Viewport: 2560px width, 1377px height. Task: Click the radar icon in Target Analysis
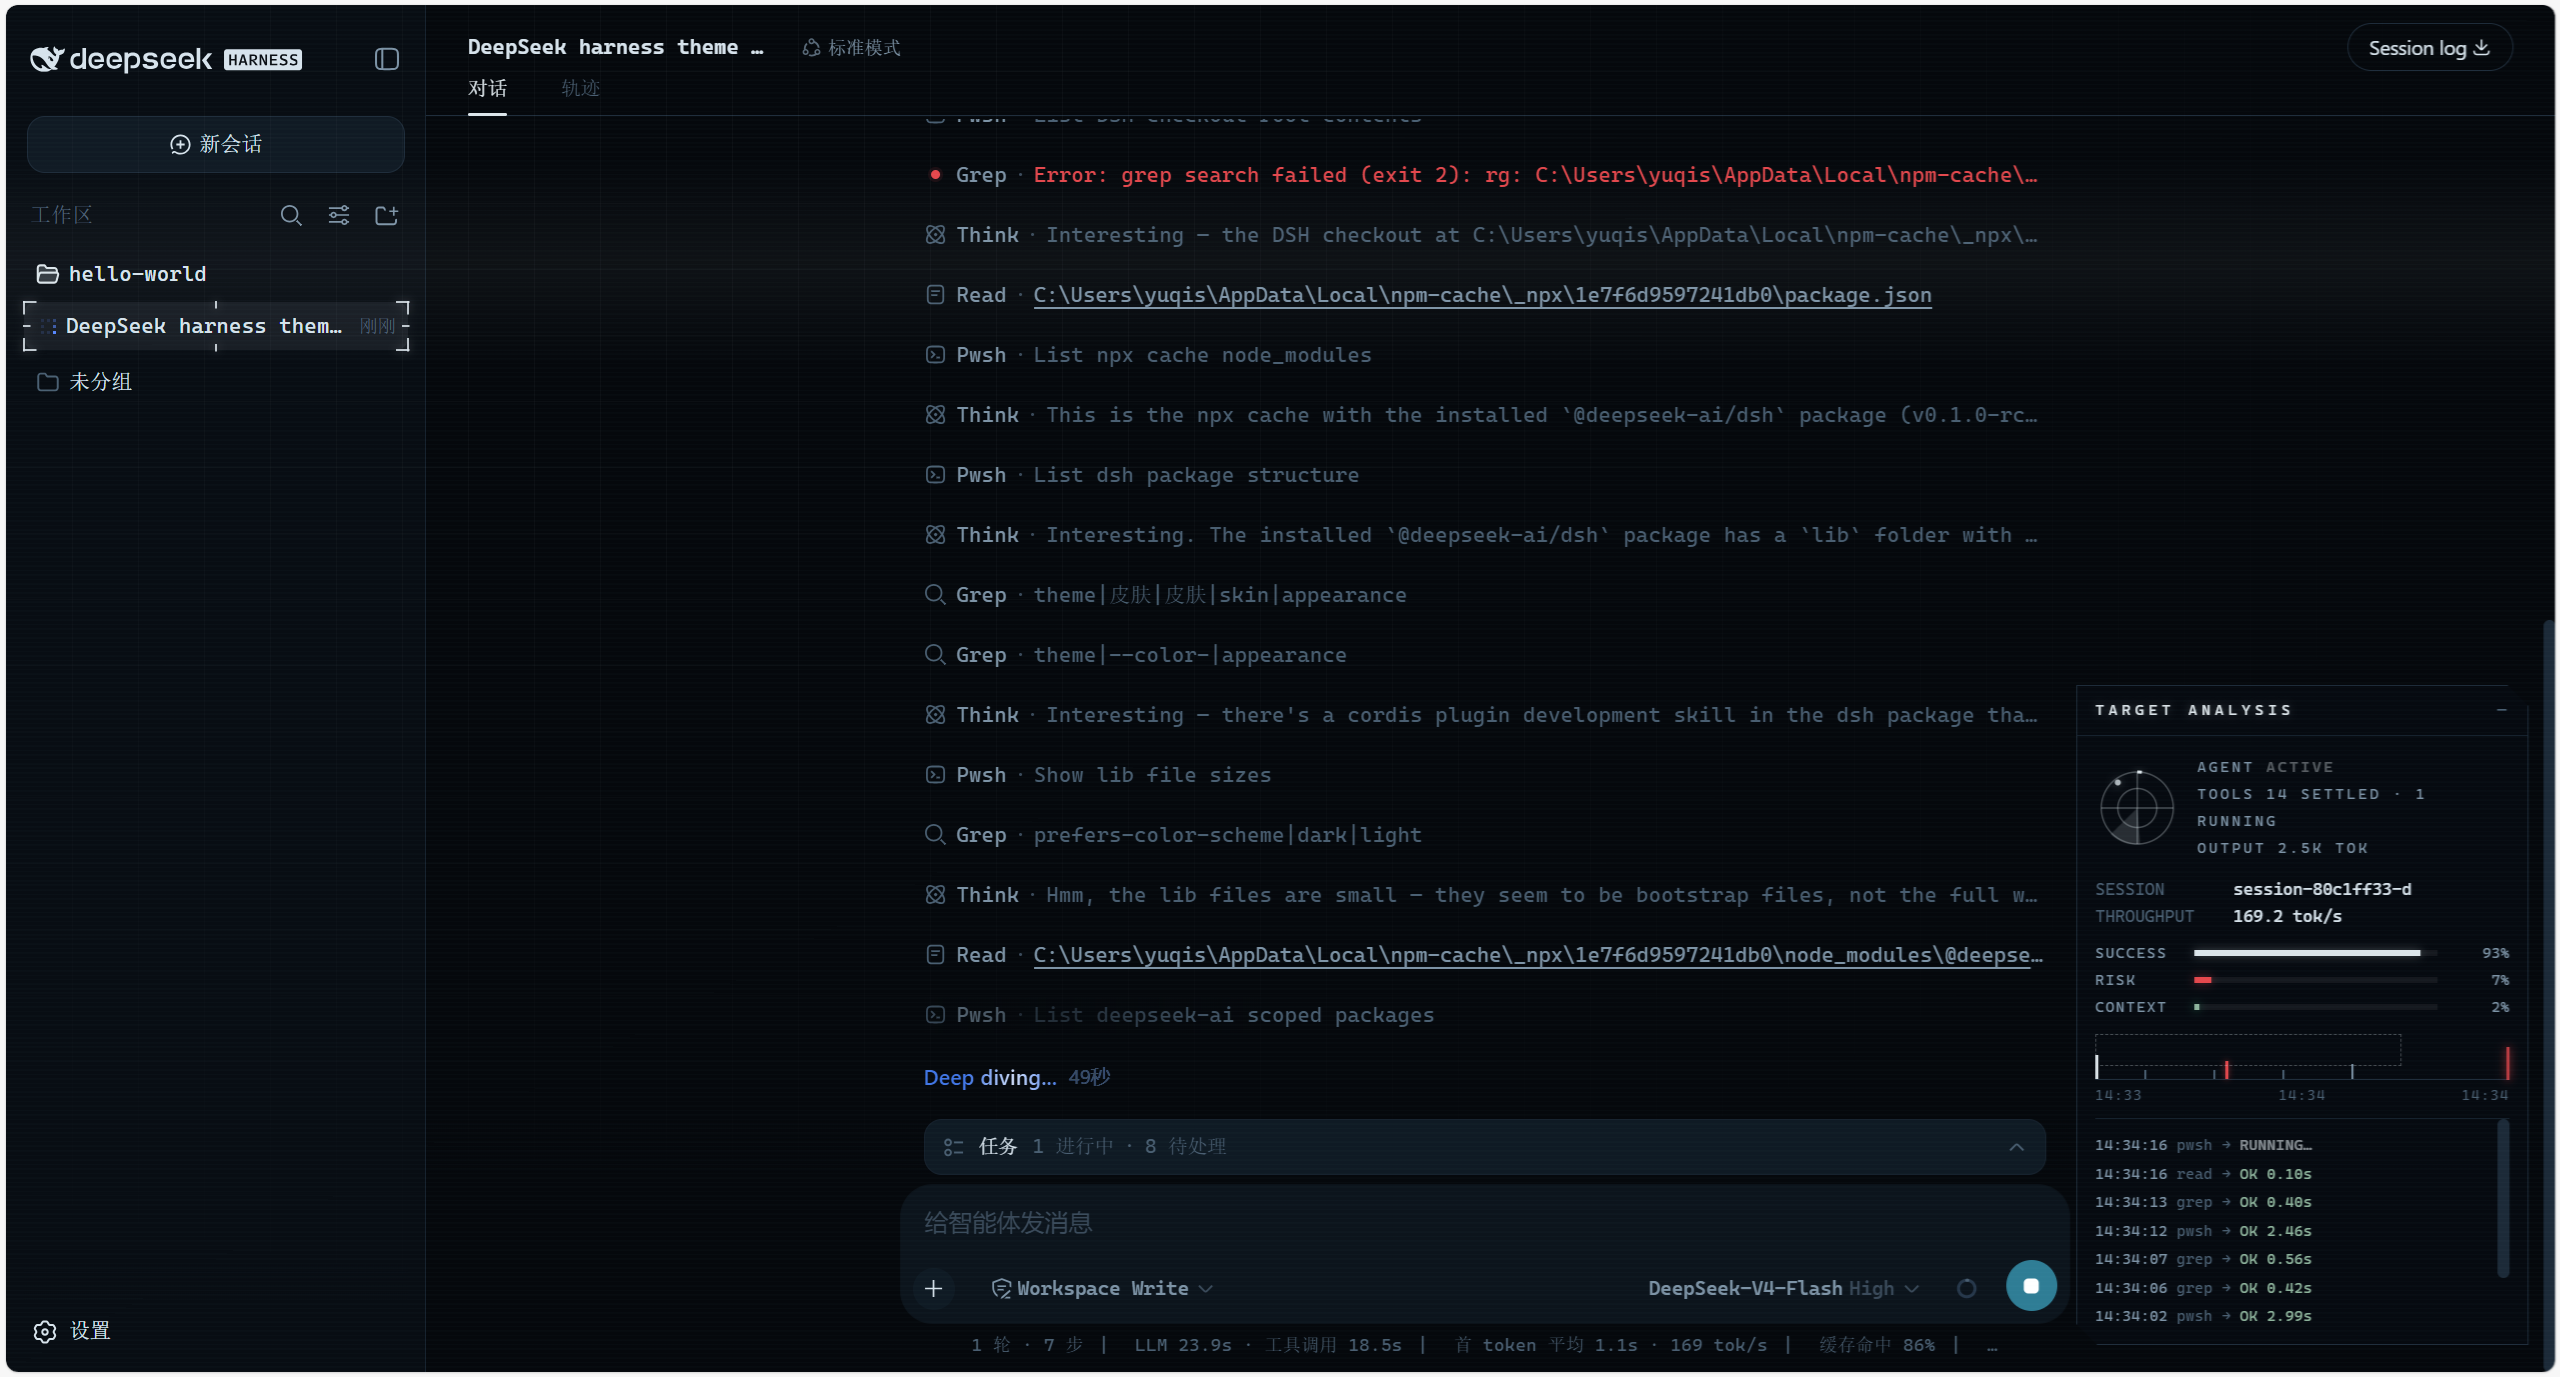[2137, 807]
